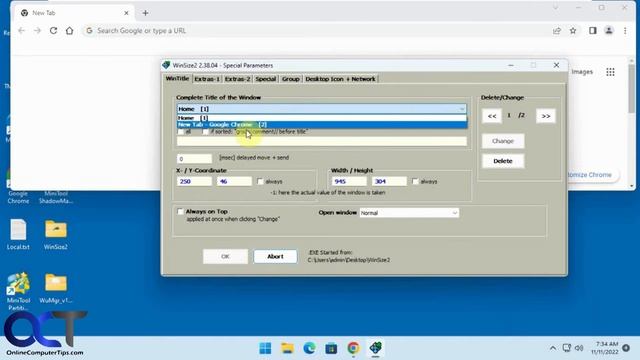640x360 pixels.
Task: Click X-coordinate field showing 250
Action: (x=194, y=181)
